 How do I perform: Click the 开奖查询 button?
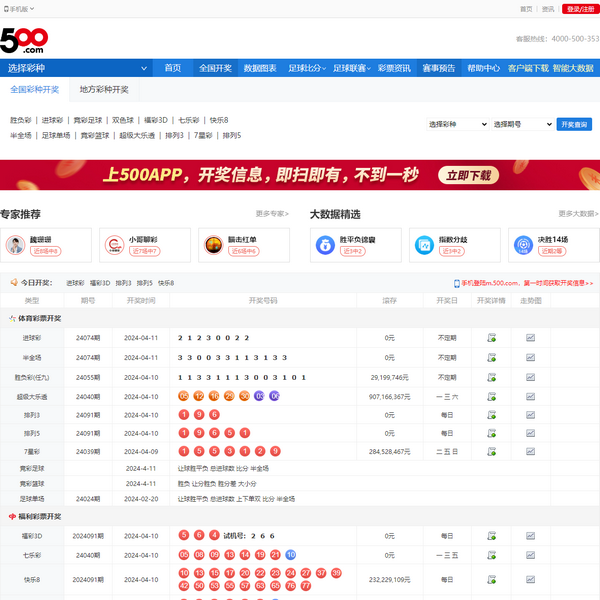click(x=574, y=125)
